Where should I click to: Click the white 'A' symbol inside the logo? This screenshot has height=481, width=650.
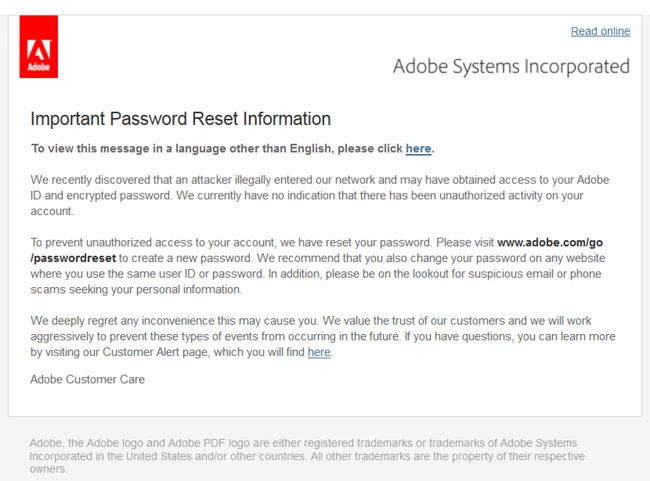39,50
